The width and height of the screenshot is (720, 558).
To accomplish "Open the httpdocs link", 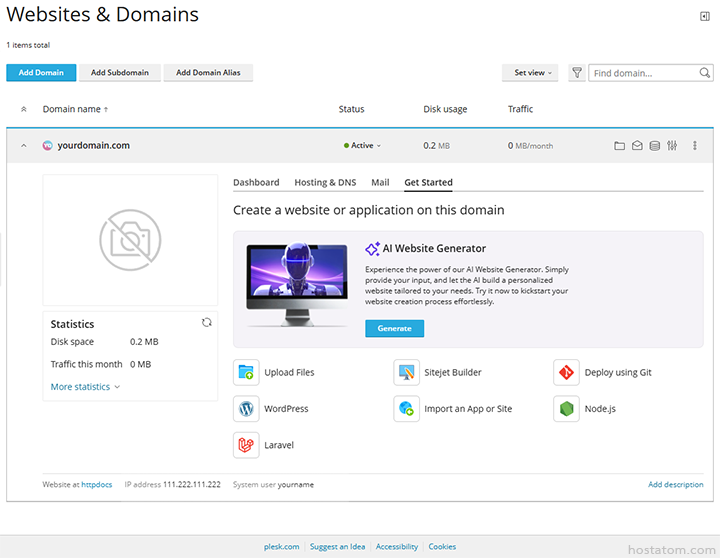I will [x=99, y=485].
